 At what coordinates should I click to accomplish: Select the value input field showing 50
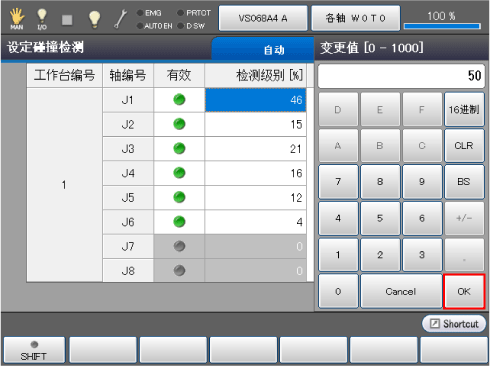[401, 76]
